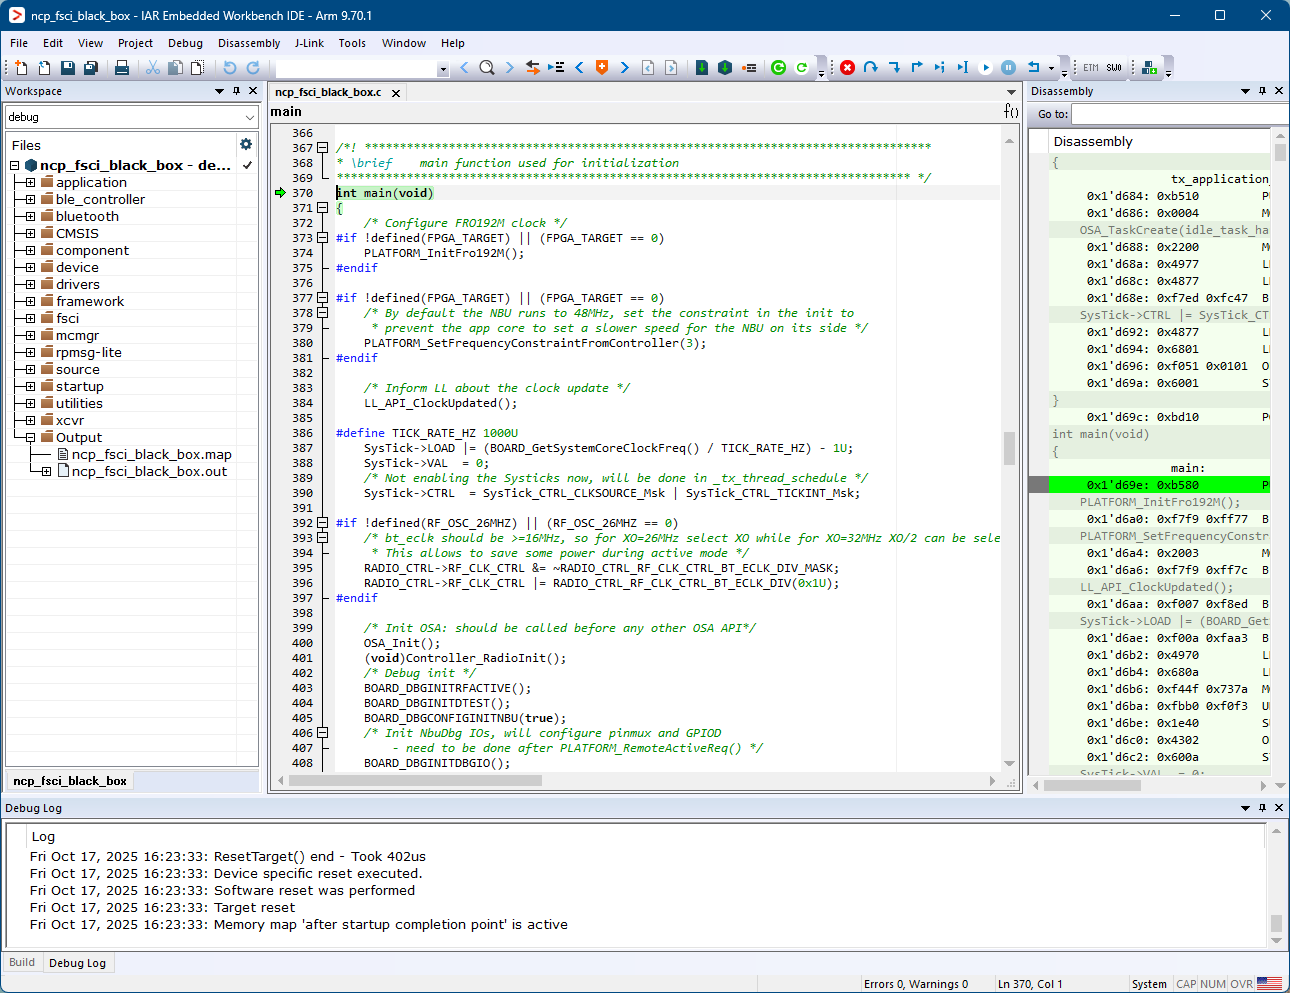Click the Step Into icon
This screenshot has width=1290, height=993.
point(895,67)
